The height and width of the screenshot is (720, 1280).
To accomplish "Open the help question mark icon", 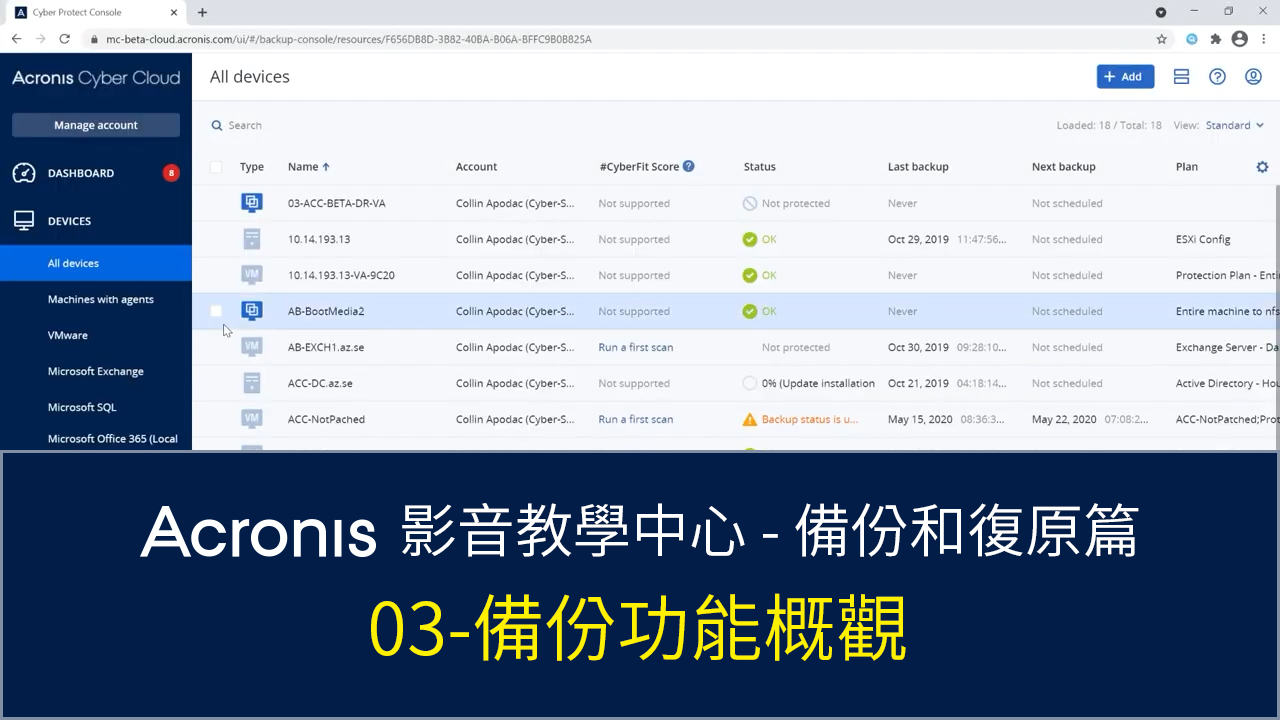I will pyautogui.click(x=1217, y=77).
